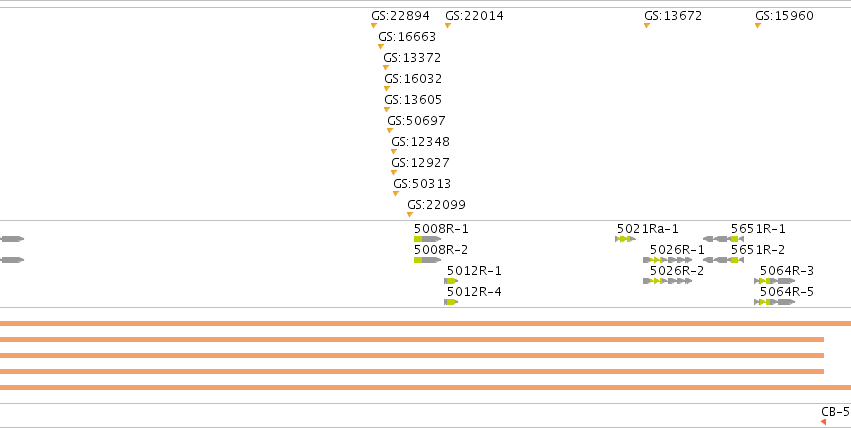
Task: Open the 5026R-1 transcript model
Action: click(x=668, y=260)
